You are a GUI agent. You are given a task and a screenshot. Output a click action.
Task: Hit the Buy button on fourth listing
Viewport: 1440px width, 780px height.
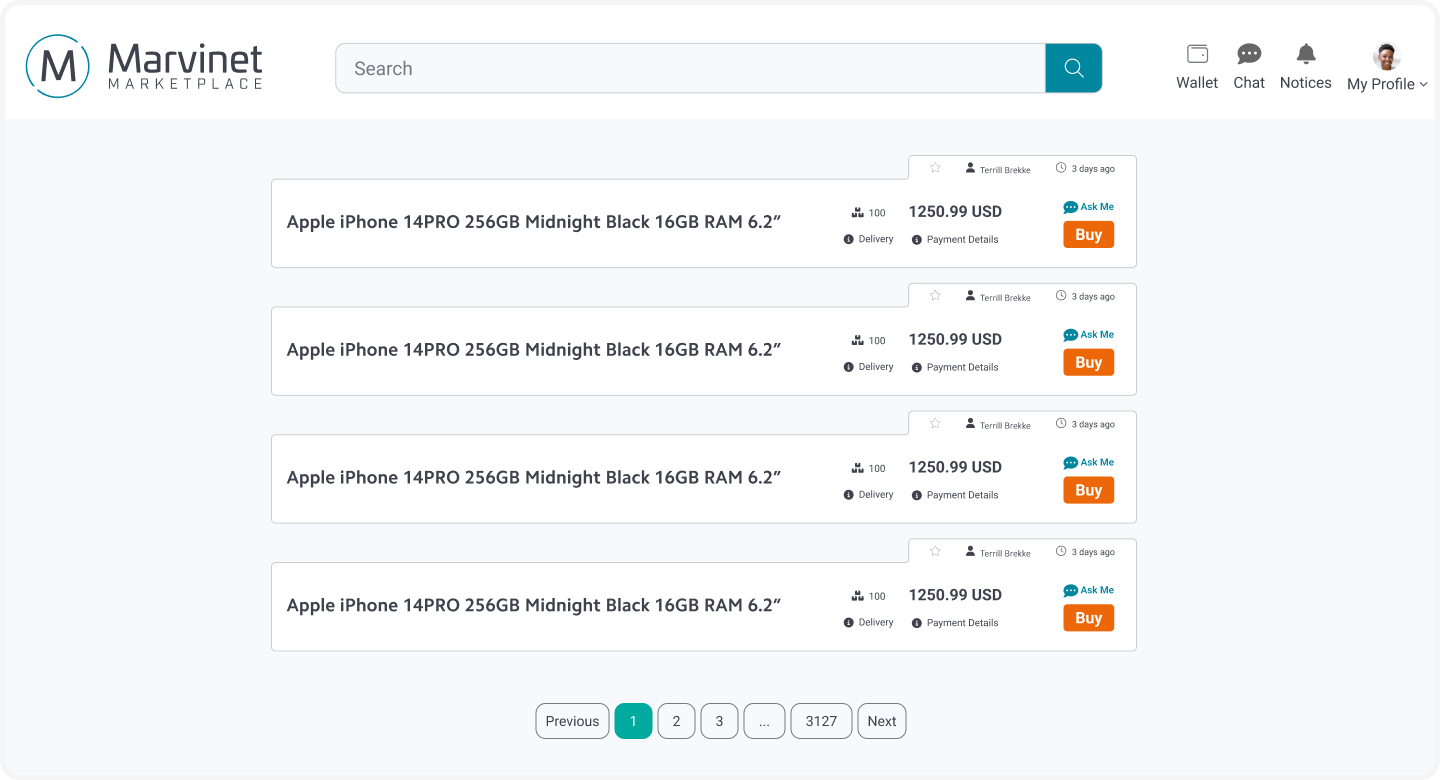(x=1088, y=618)
